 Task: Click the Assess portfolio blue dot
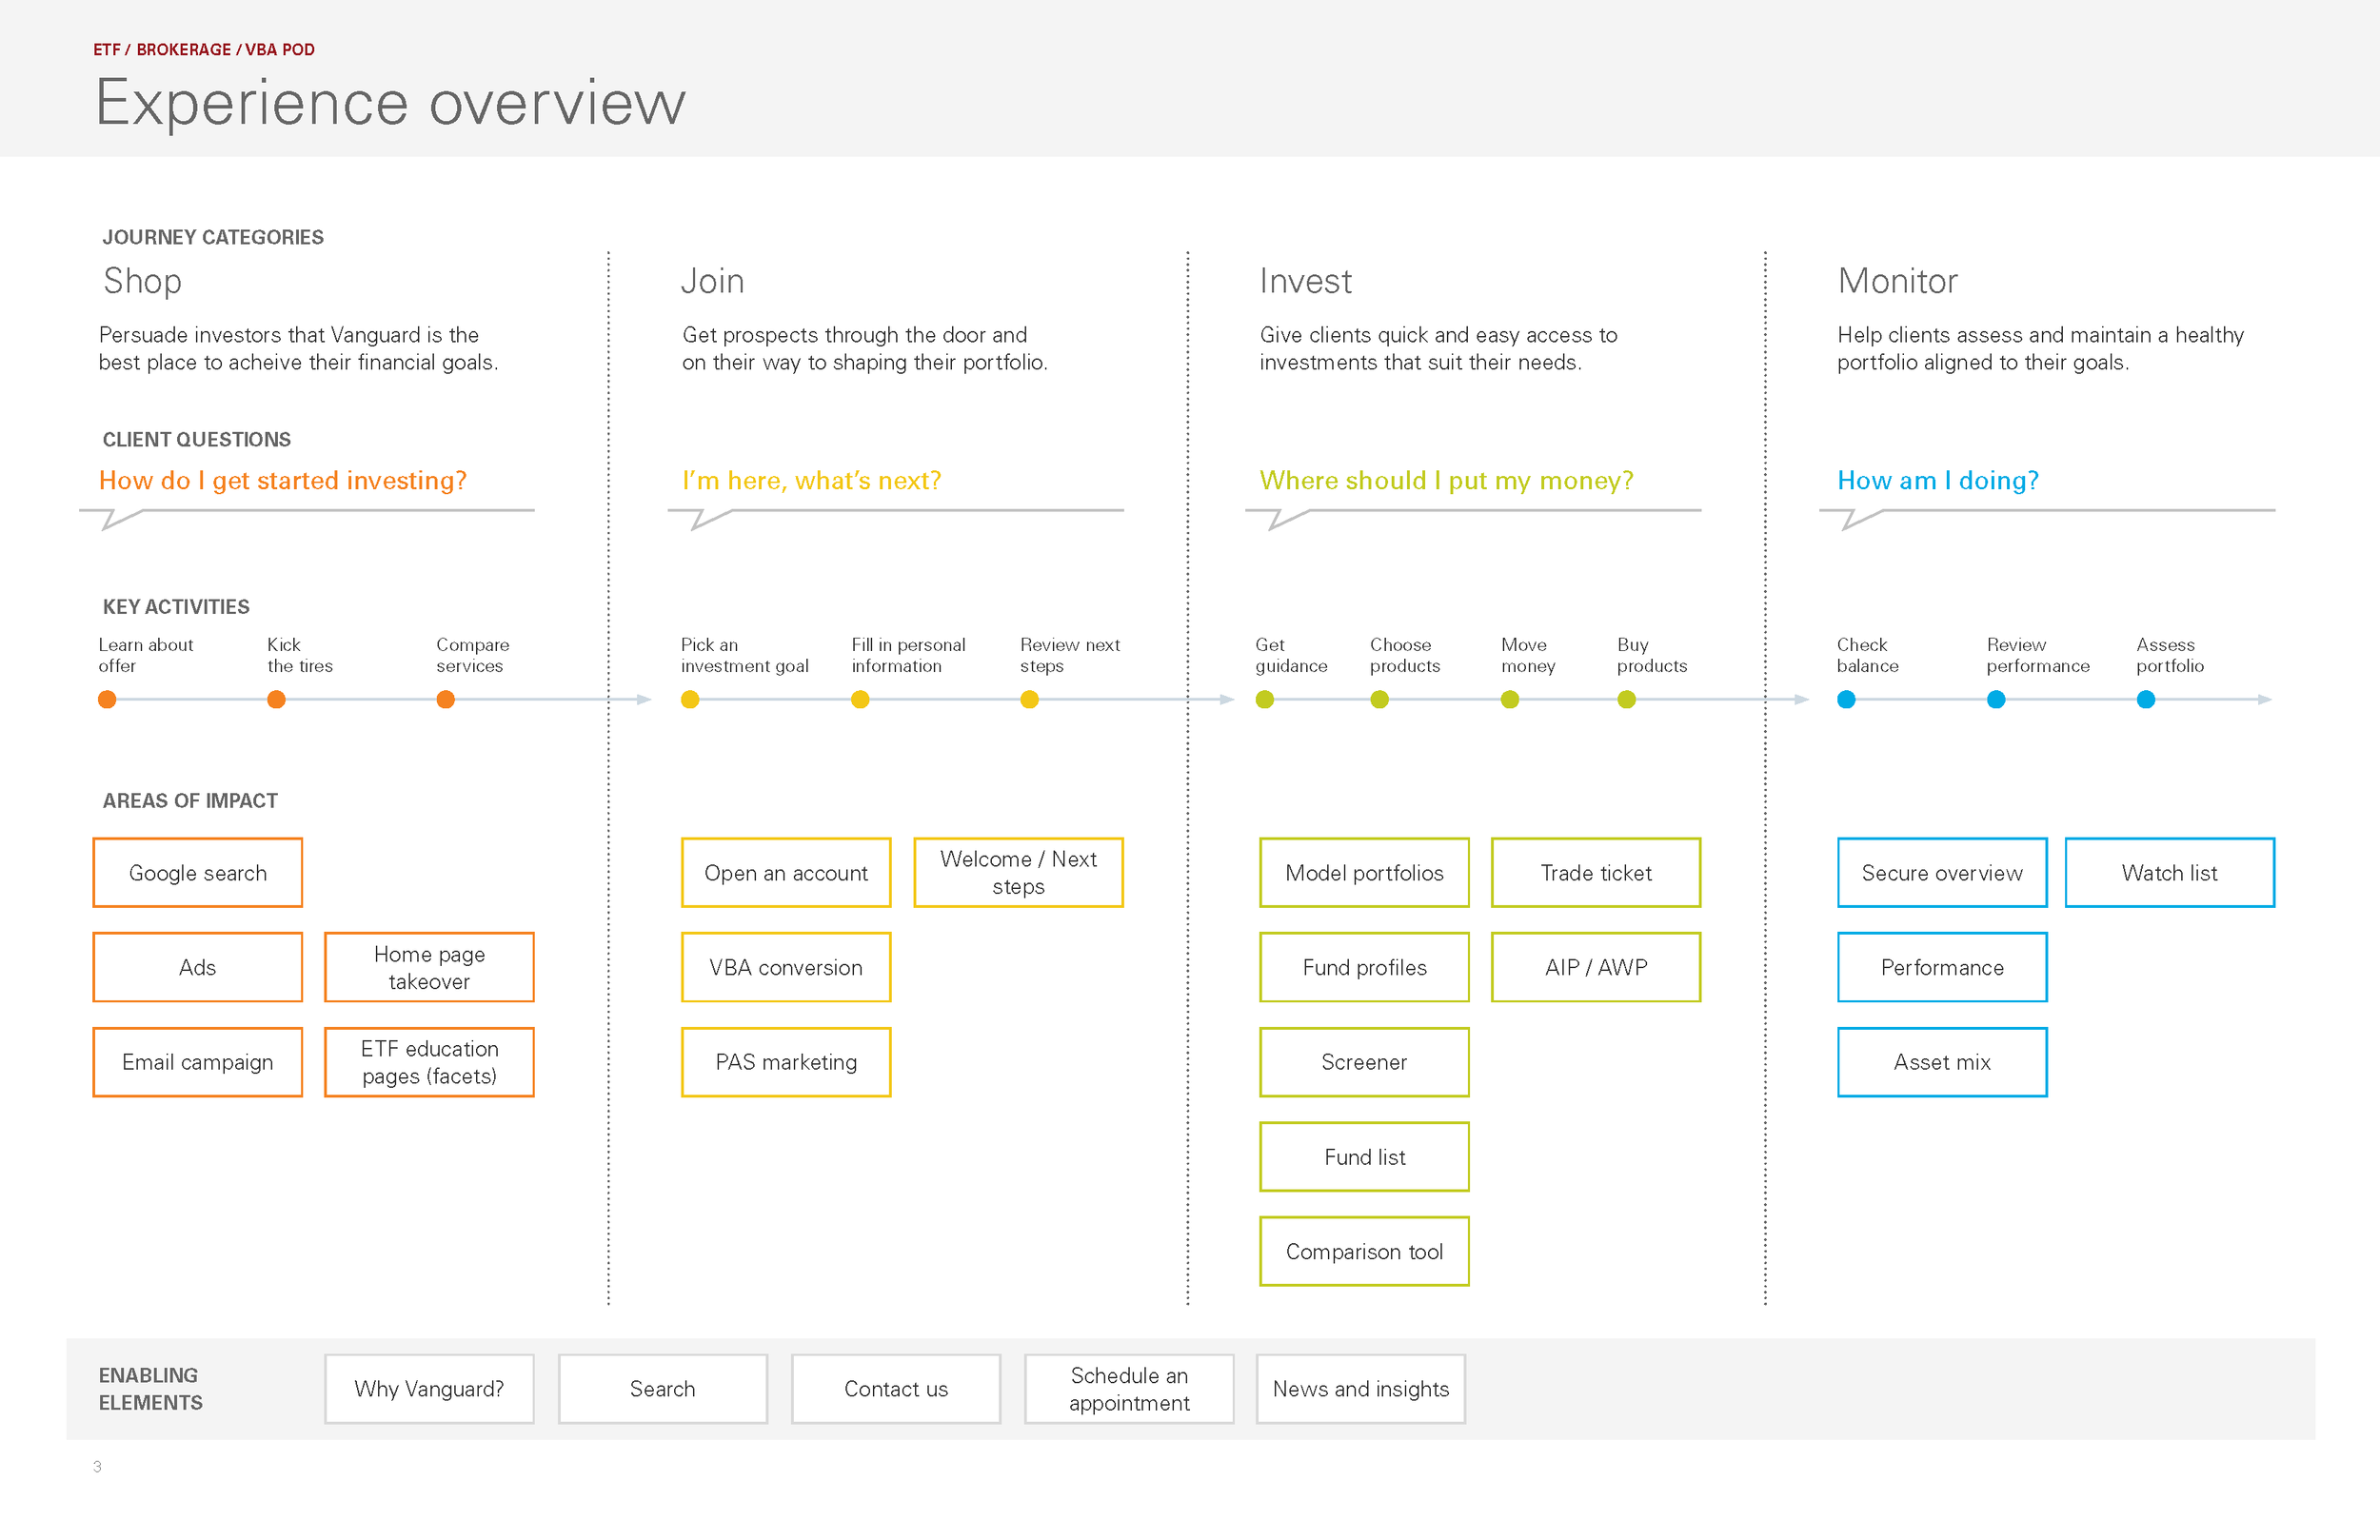pyautogui.click(x=2146, y=700)
